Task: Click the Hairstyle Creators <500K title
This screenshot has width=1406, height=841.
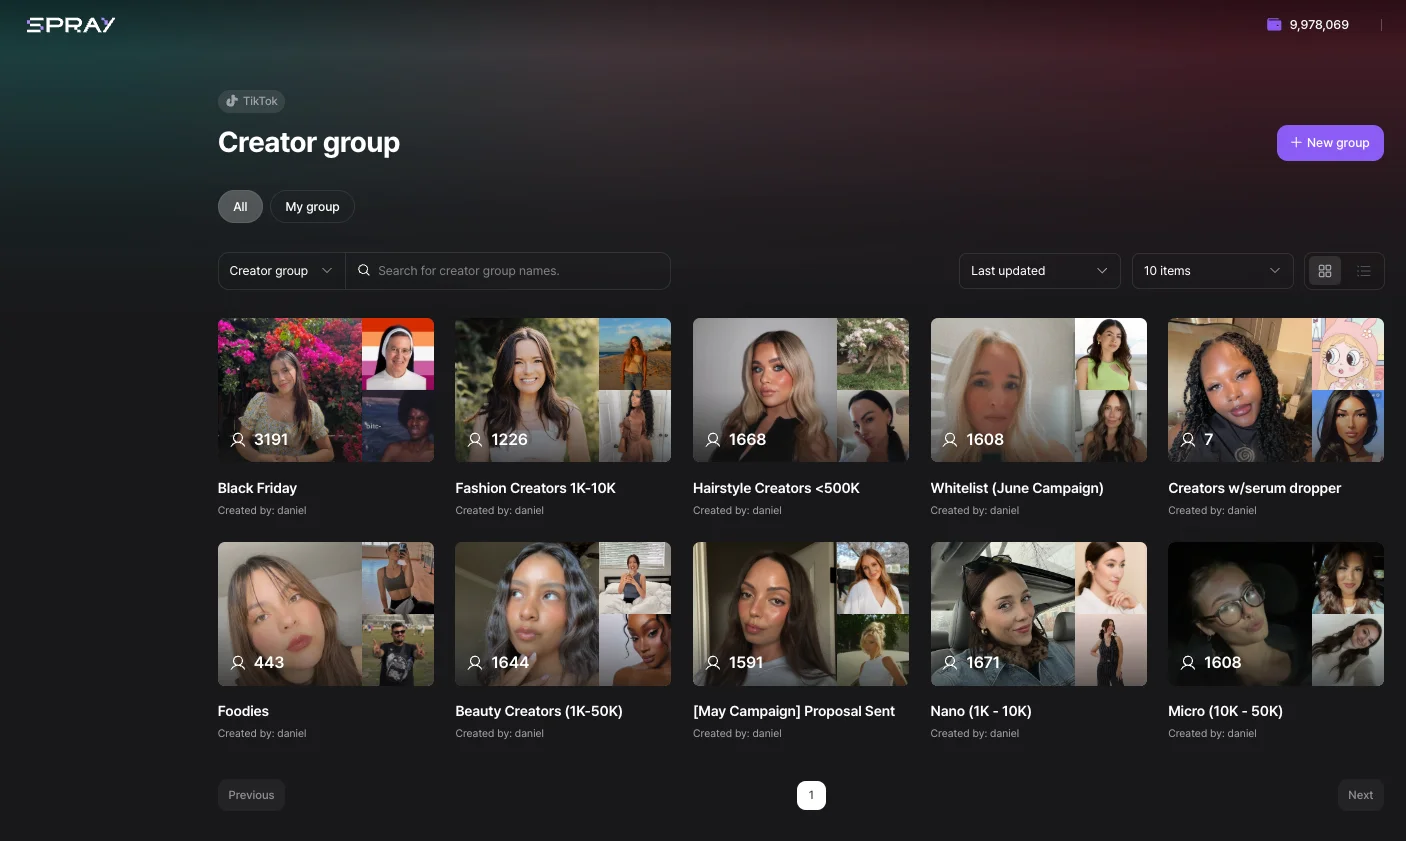Action: pos(776,488)
